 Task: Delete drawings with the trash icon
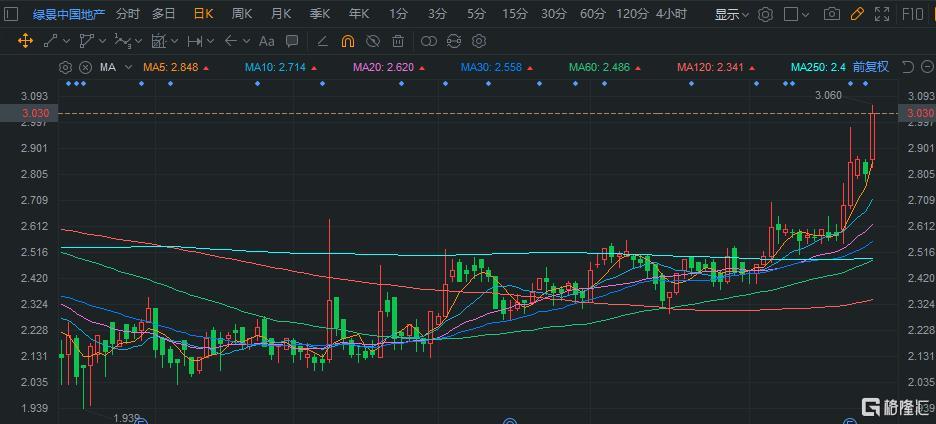(398, 41)
